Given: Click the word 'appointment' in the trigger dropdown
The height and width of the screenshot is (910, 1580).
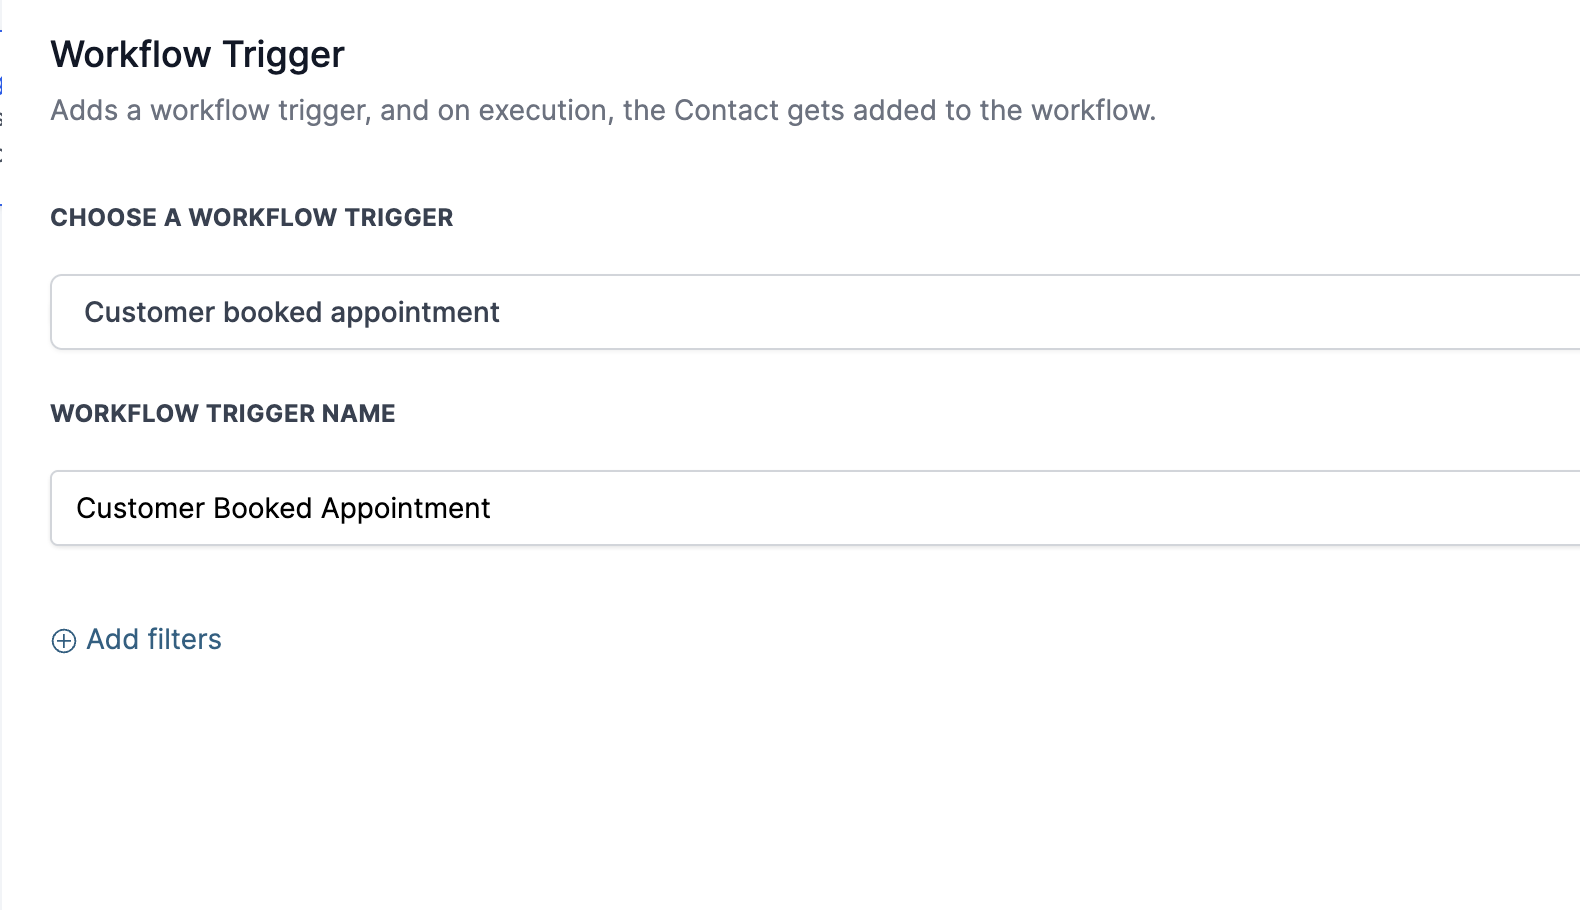Looking at the screenshot, I should click(415, 314).
